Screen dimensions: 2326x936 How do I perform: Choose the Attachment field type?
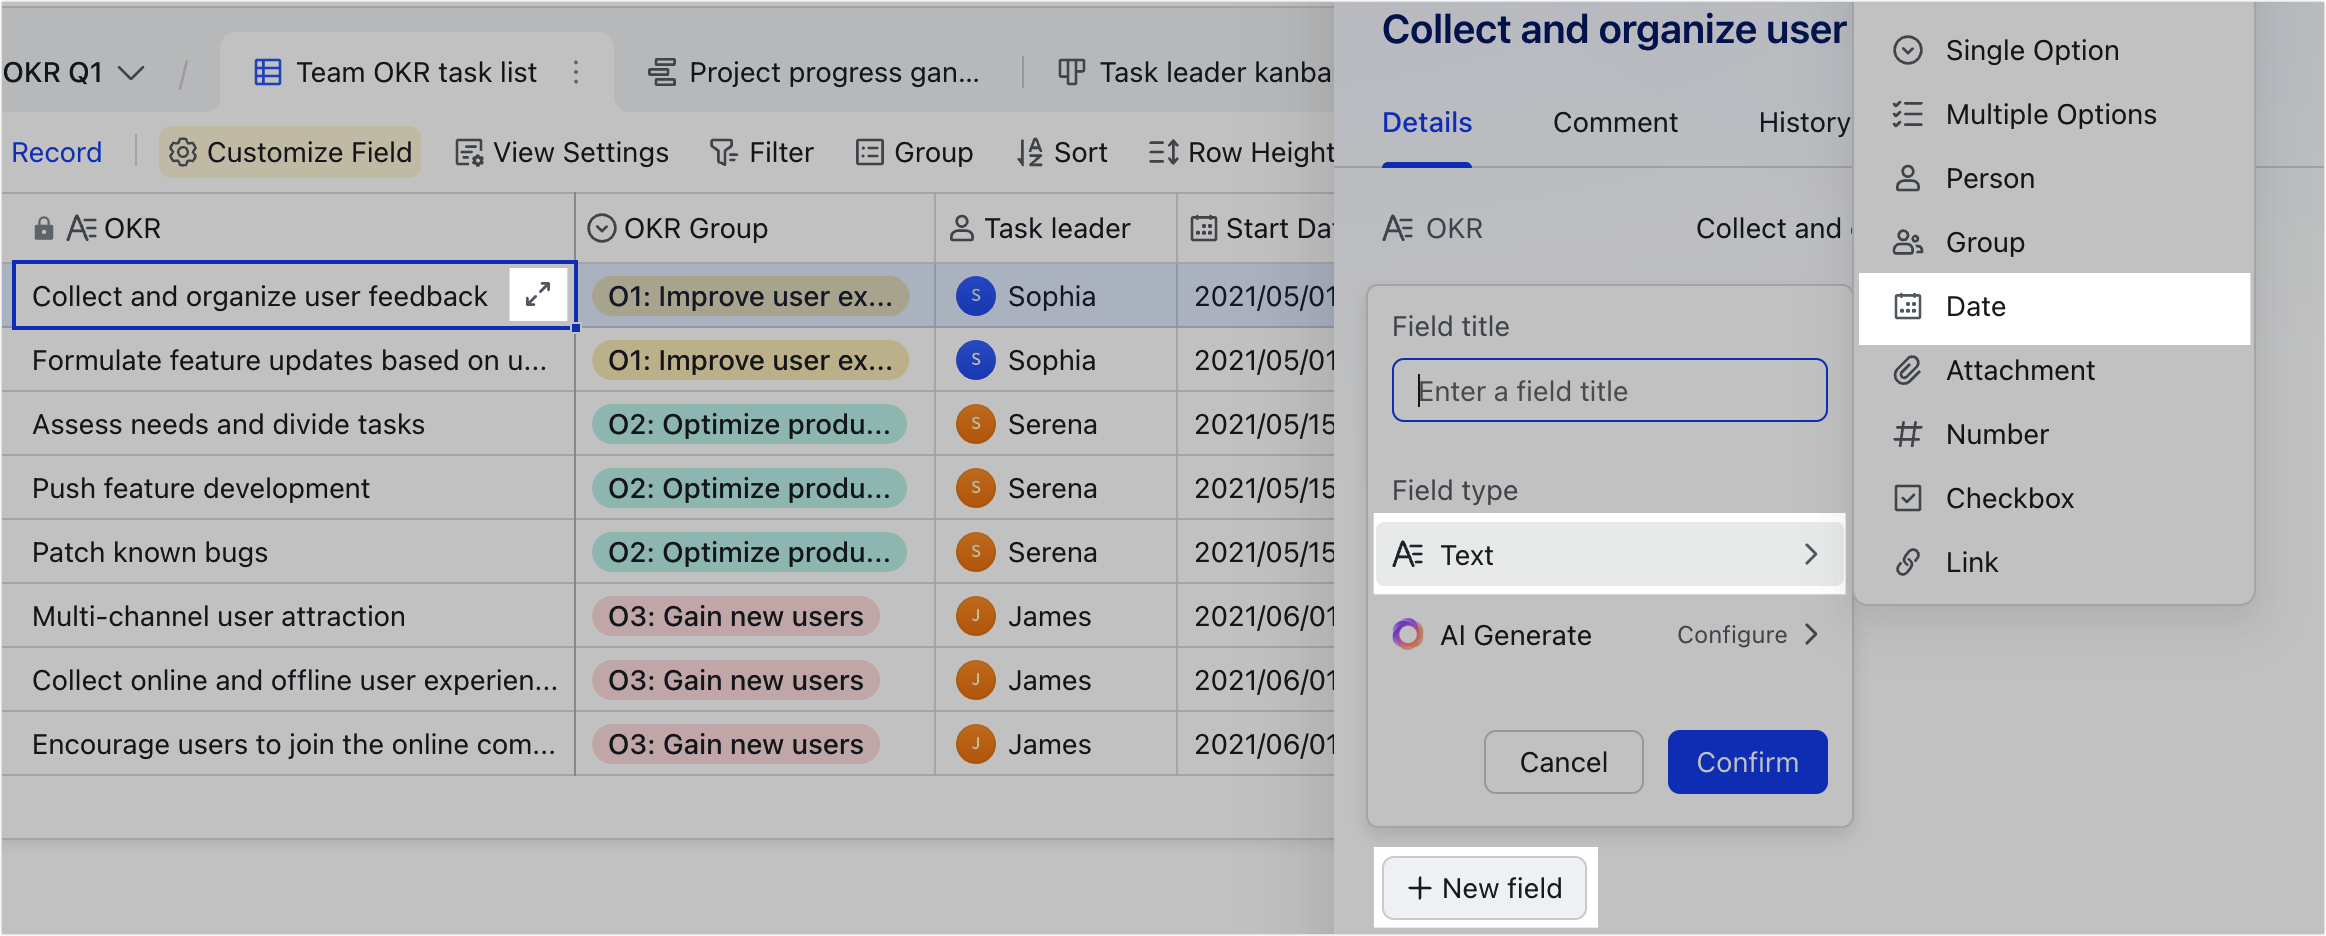pos(2054,370)
